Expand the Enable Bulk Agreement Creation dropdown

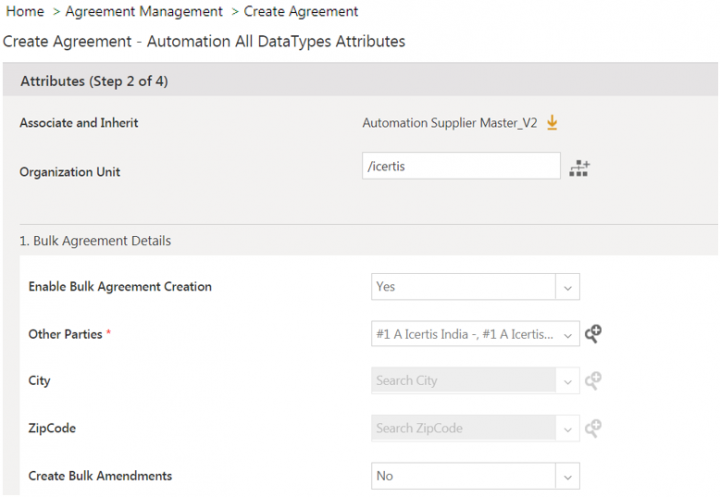coord(567,287)
